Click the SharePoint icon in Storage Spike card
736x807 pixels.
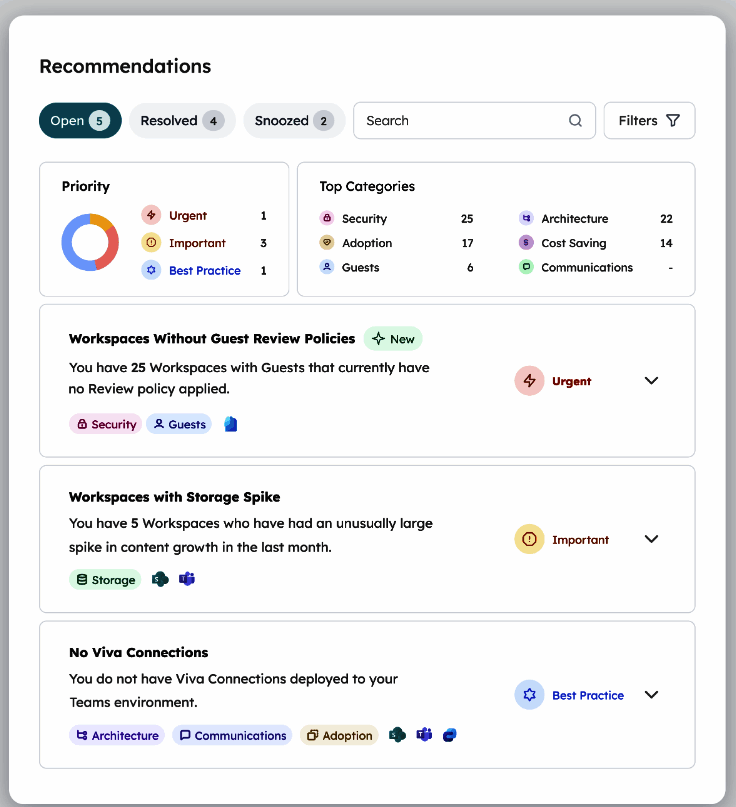(160, 579)
